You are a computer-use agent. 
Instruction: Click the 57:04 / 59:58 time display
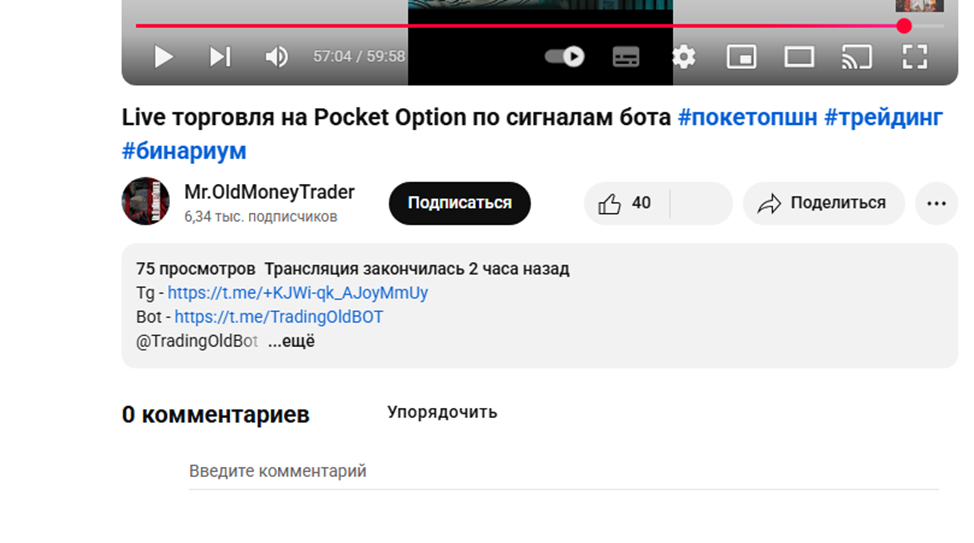[359, 57]
